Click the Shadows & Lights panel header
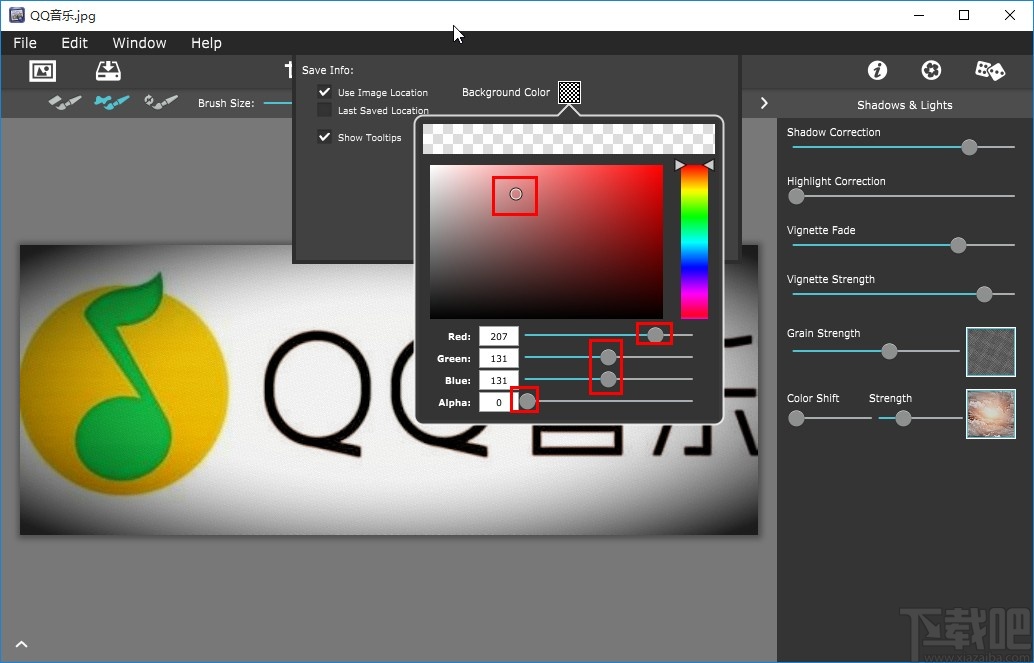The height and width of the screenshot is (663, 1034). coord(905,105)
